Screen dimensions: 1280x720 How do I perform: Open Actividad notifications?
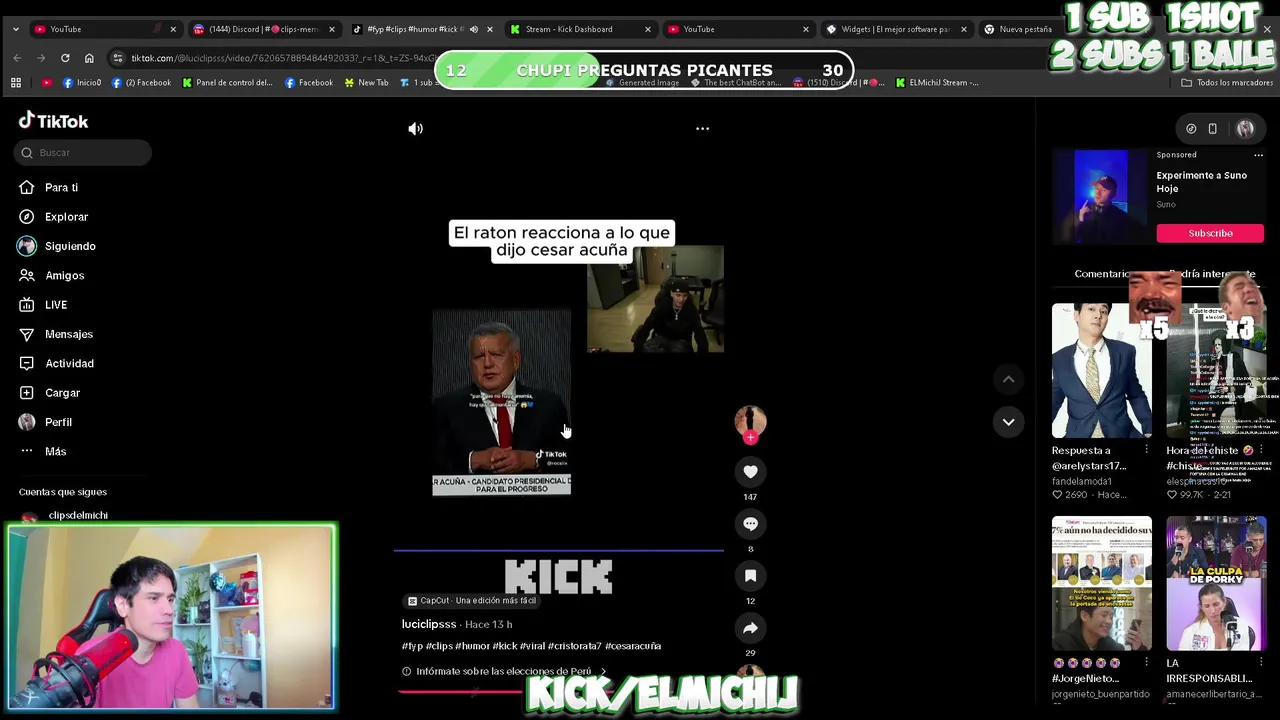69,363
